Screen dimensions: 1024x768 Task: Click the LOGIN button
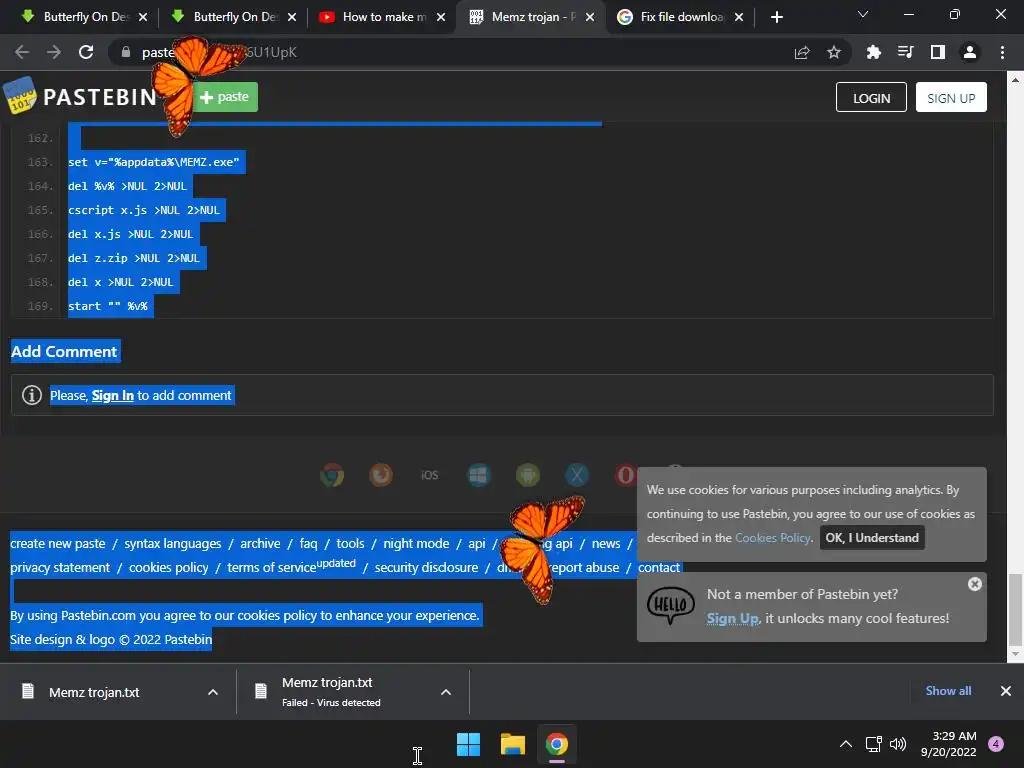pyautogui.click(x=871, y=97)
